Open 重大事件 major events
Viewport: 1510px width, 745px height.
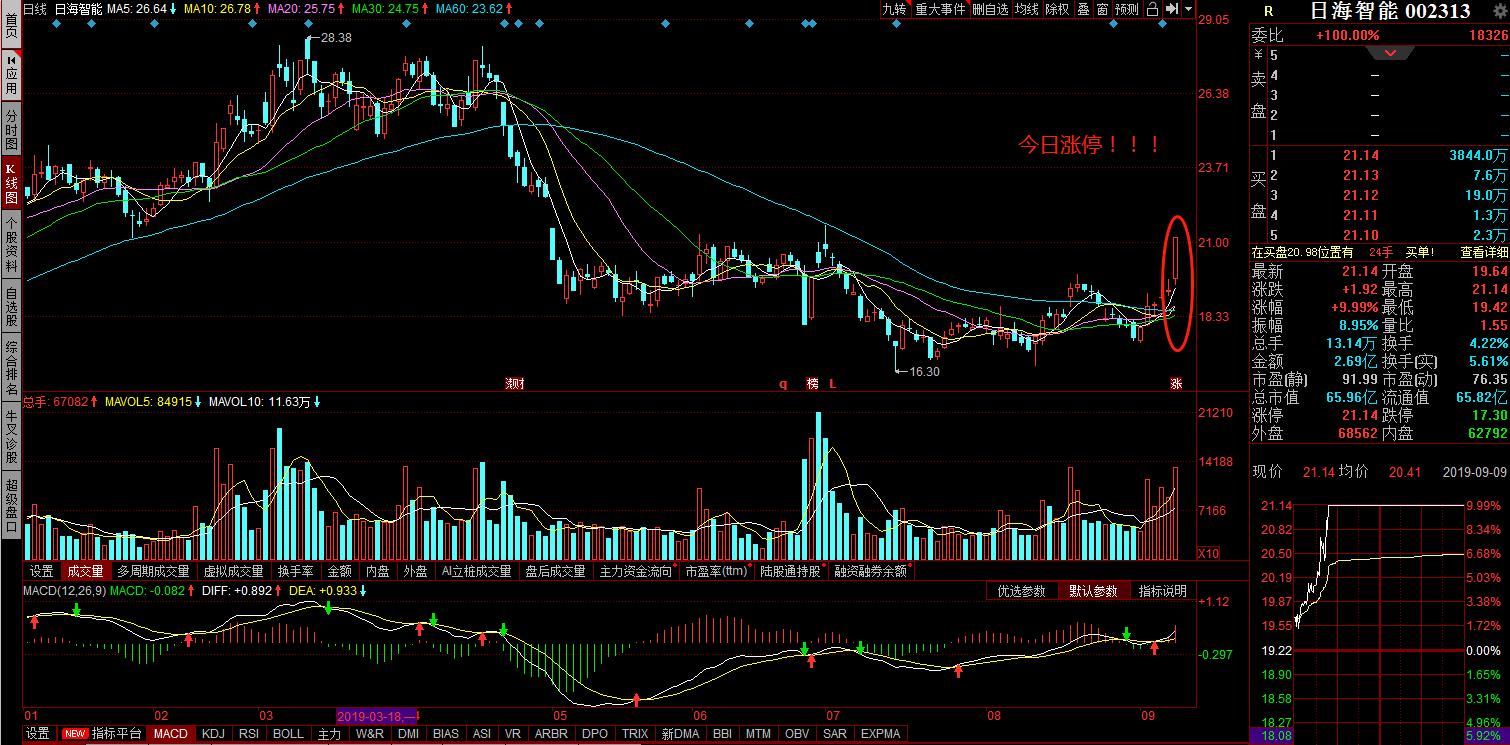[x=940, y=9]
